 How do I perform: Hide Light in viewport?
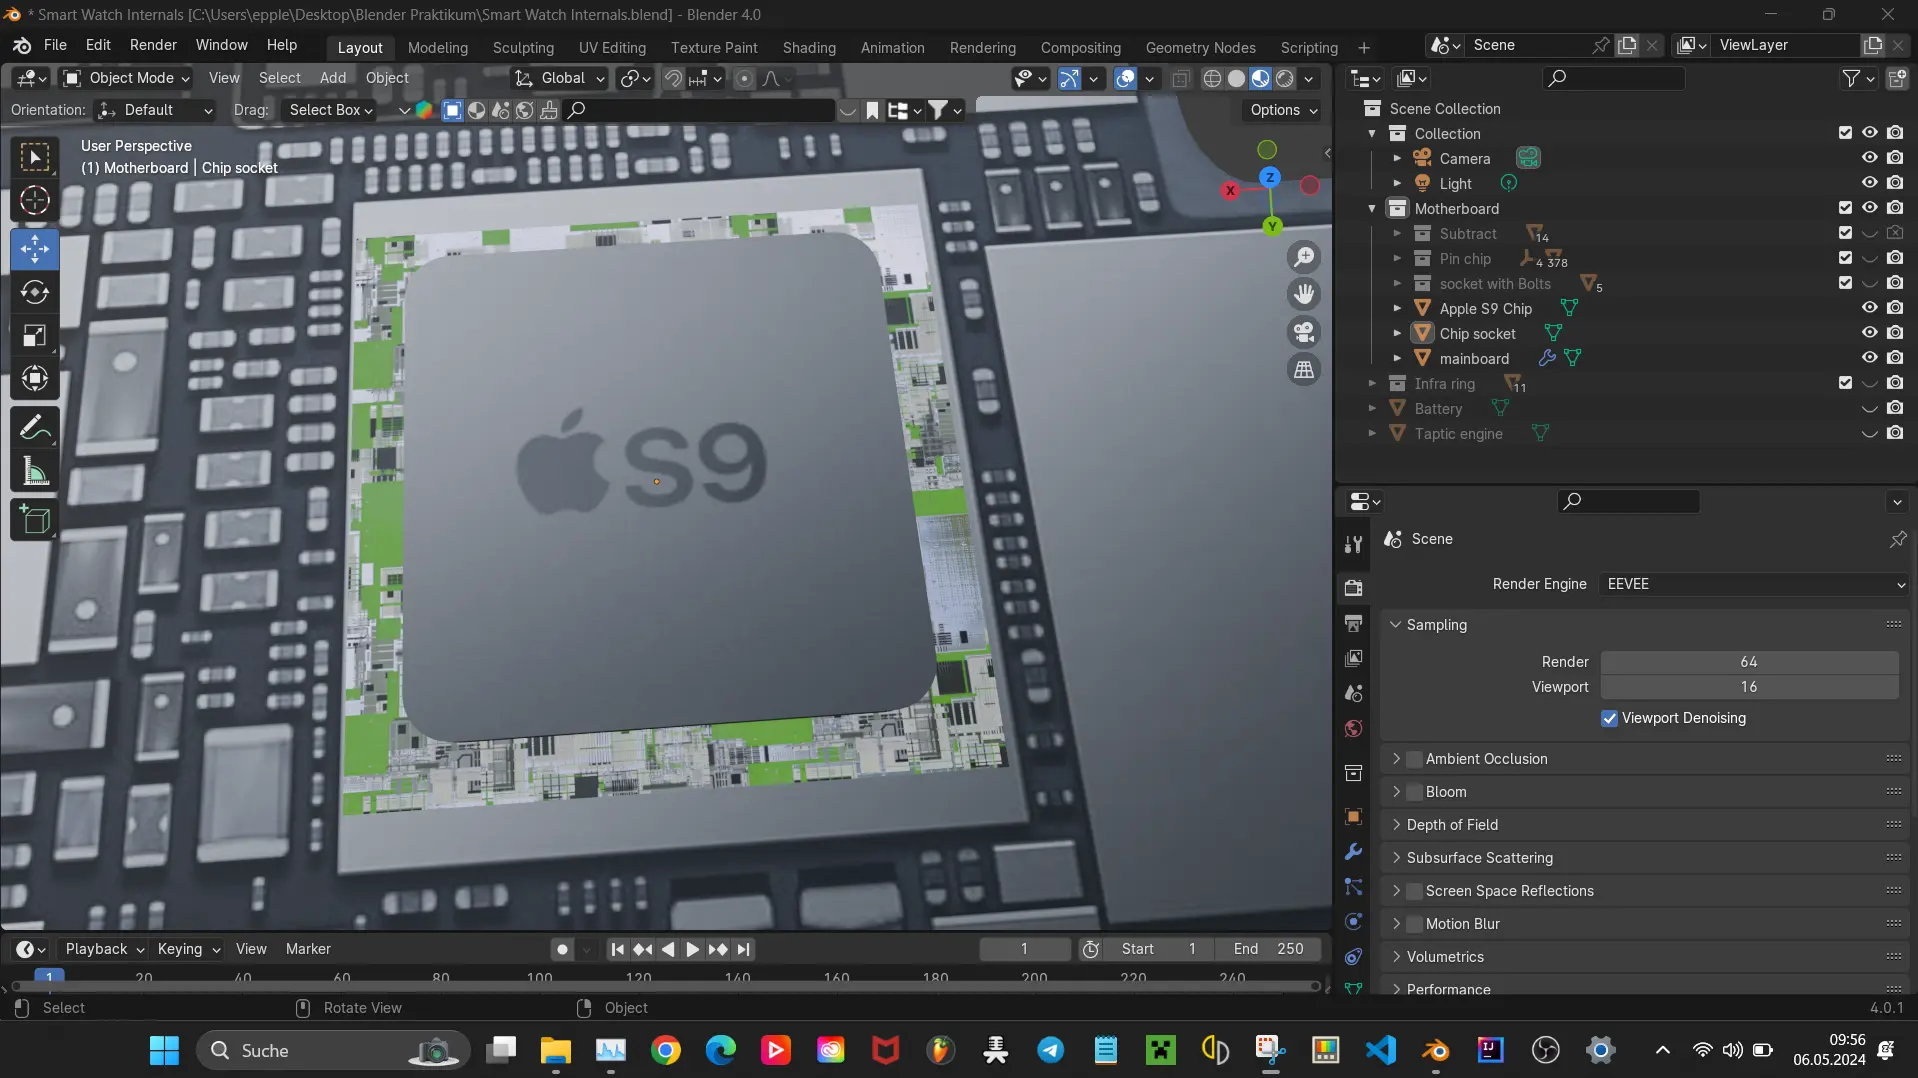tap(1869, 183)
